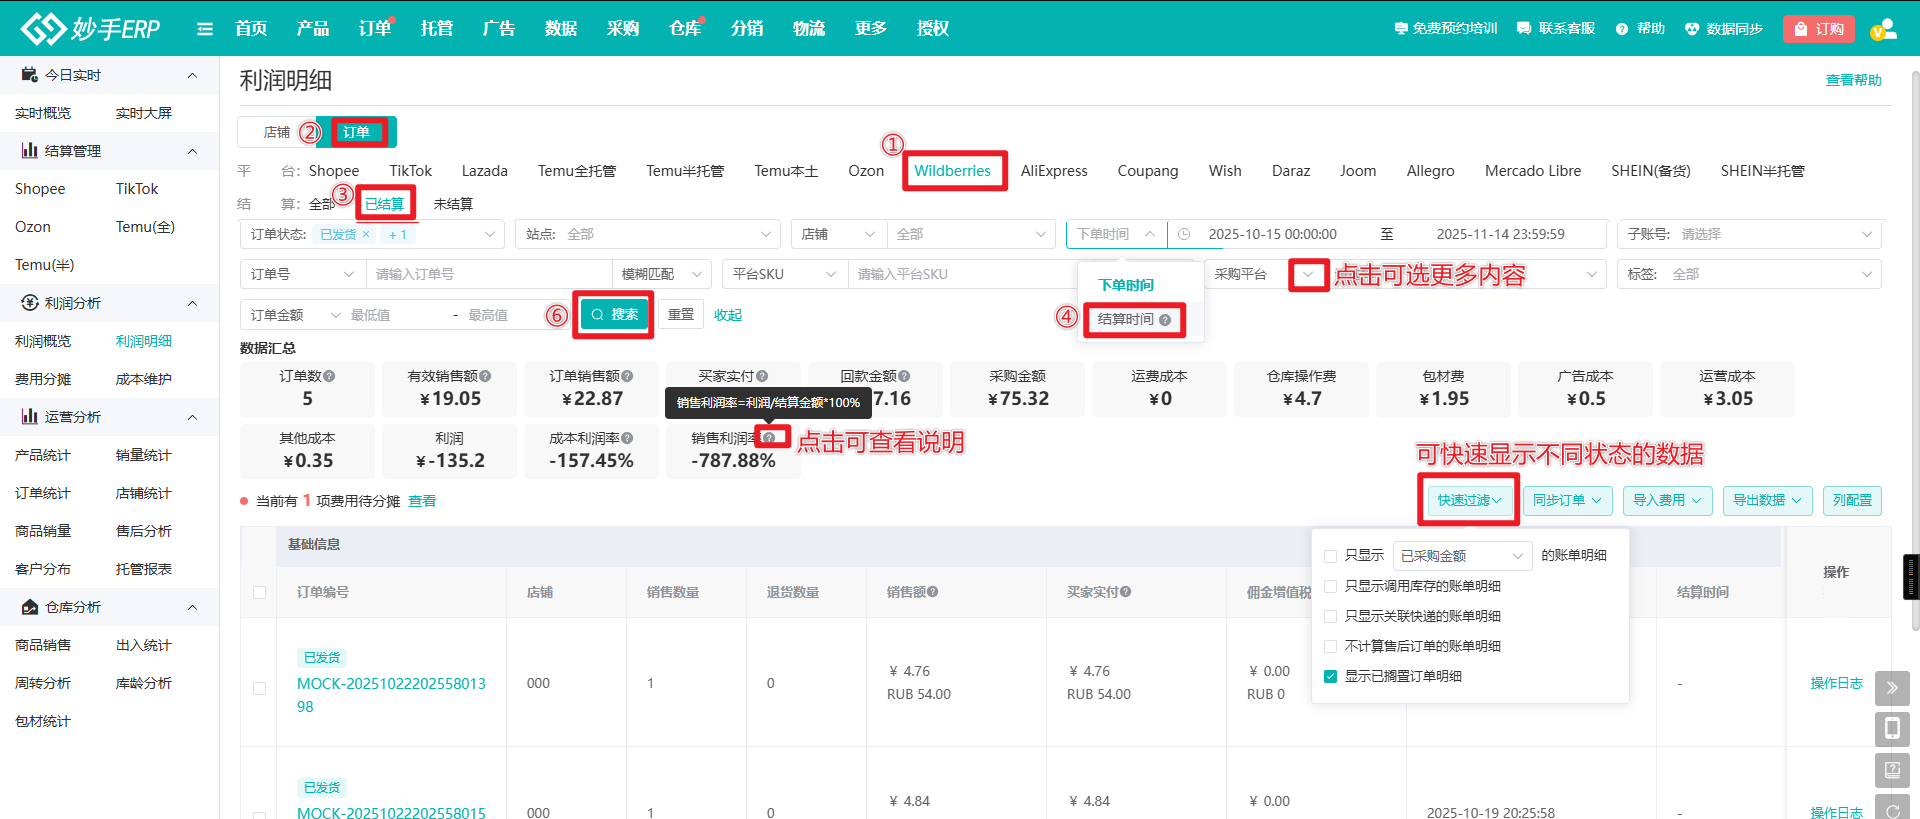Collapse the 运营分析 sidebar section

click(x=192, y=417)
